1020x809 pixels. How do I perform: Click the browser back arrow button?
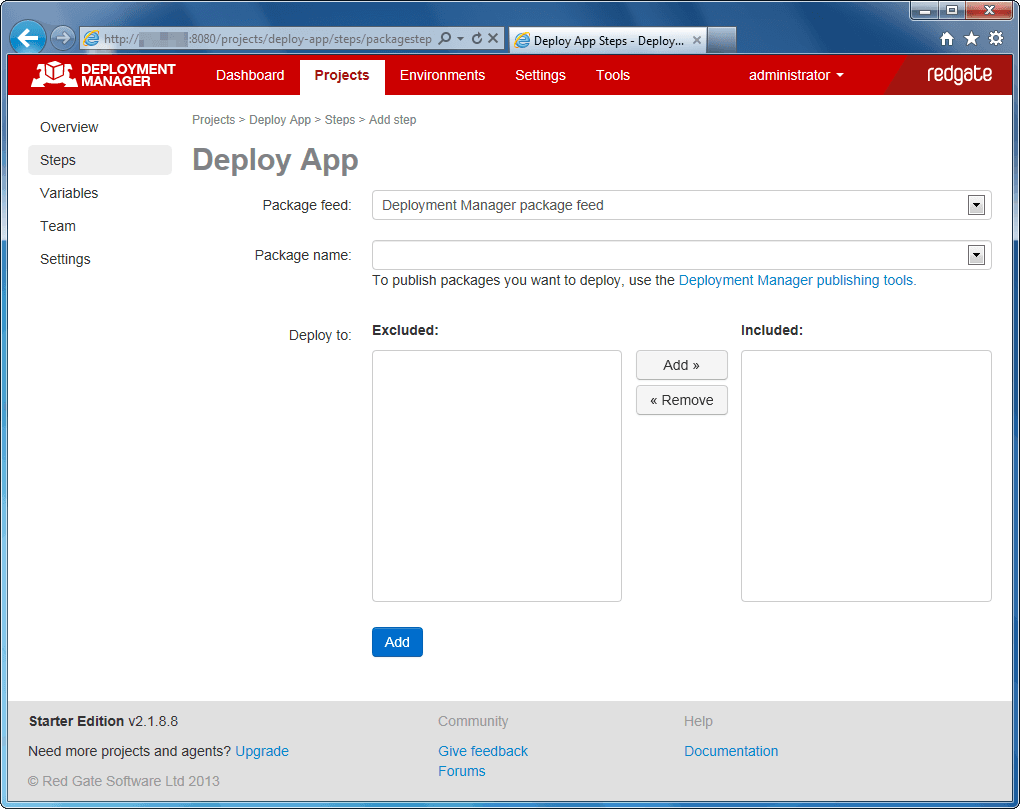click(x=28, y=38)
